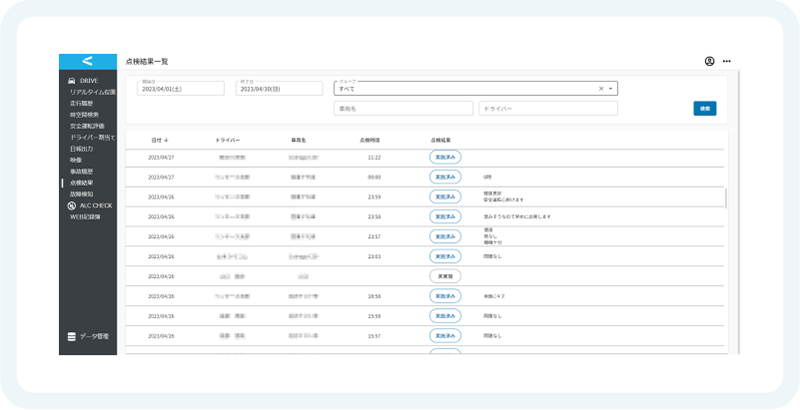Click the two-line note in 23:59 row
The height and width of the screenshot is (410, 800).
point(504,197)
